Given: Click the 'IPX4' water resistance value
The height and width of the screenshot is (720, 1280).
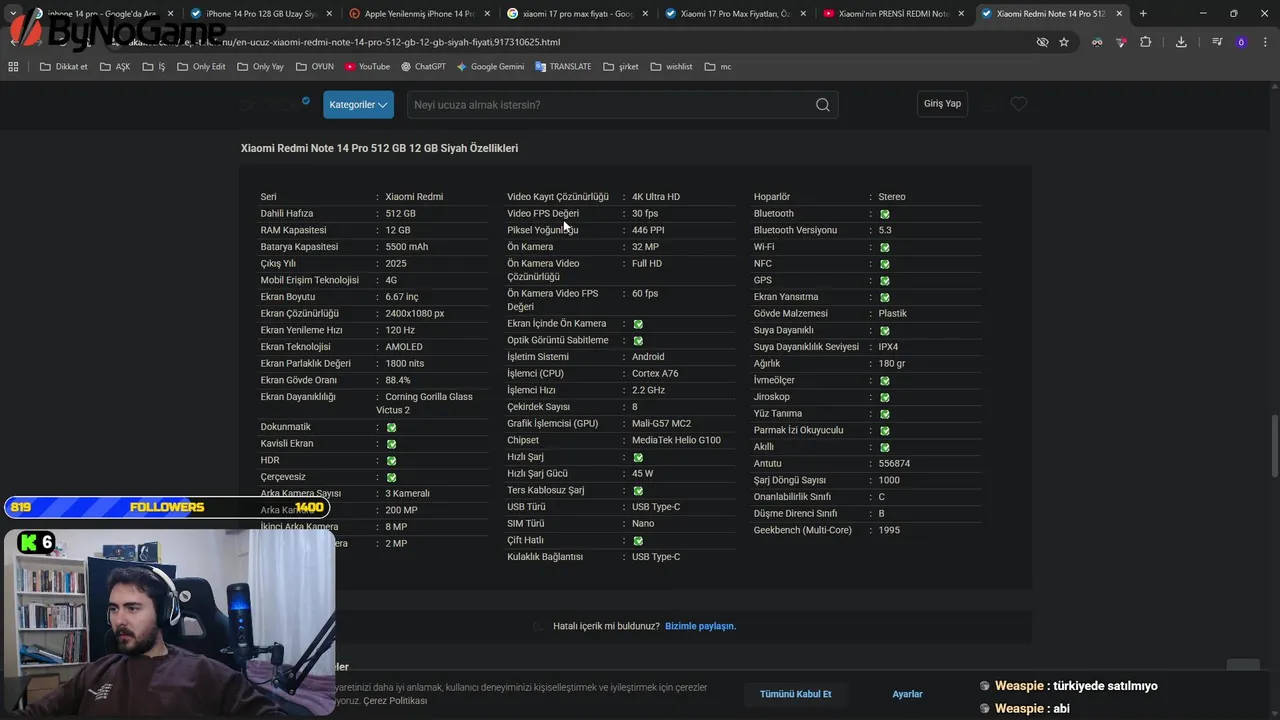Looking at the screenshot, I should pyautogui.click(x=888, y=347).
